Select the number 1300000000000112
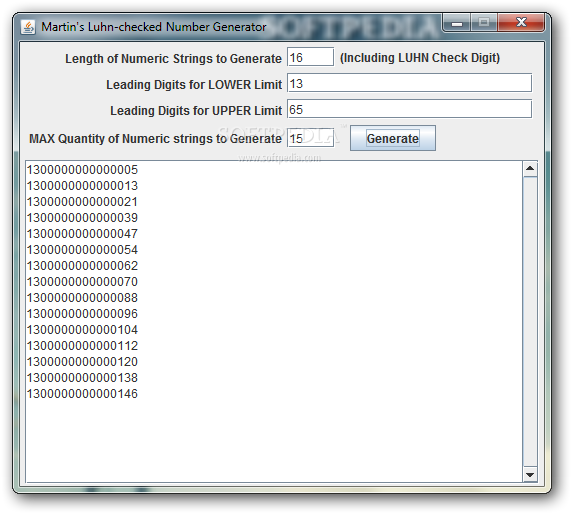This screenshot has width=572, height=514. click(82, 346)
